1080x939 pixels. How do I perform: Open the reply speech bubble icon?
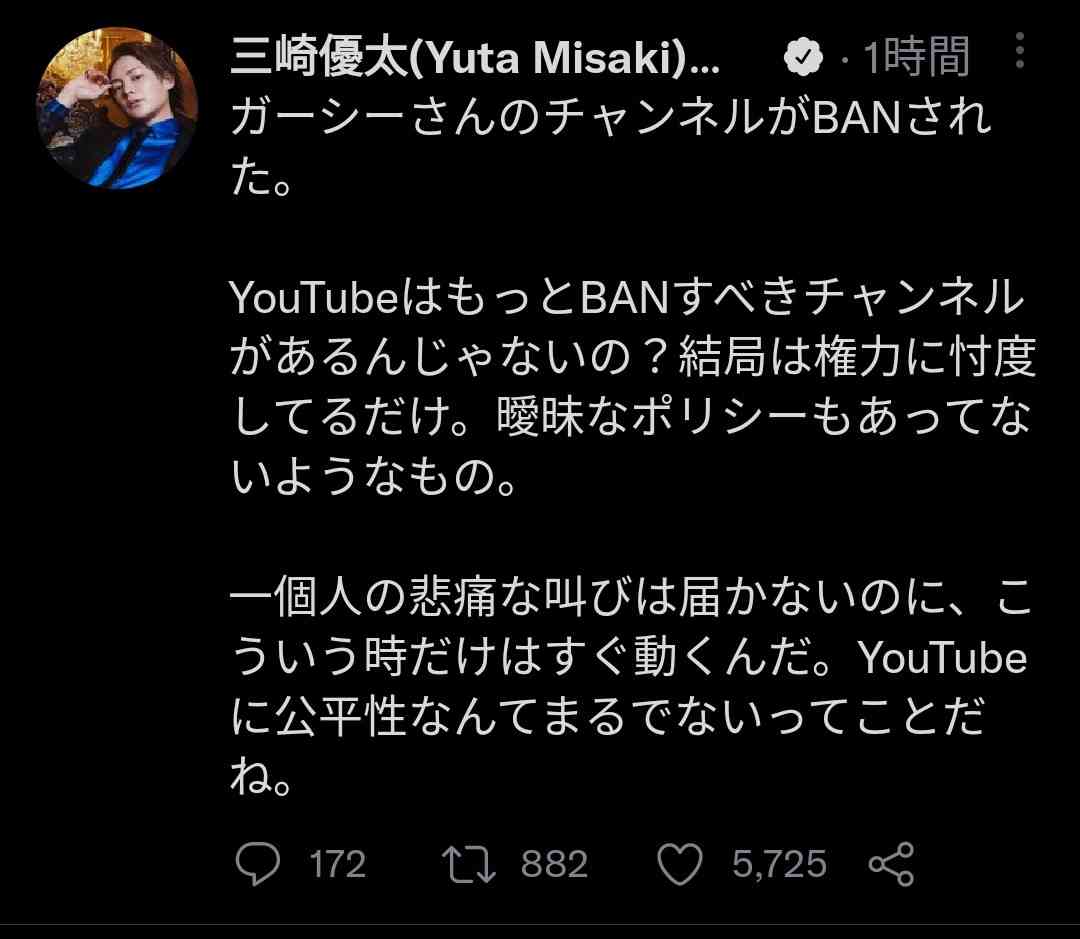(258, 864)
